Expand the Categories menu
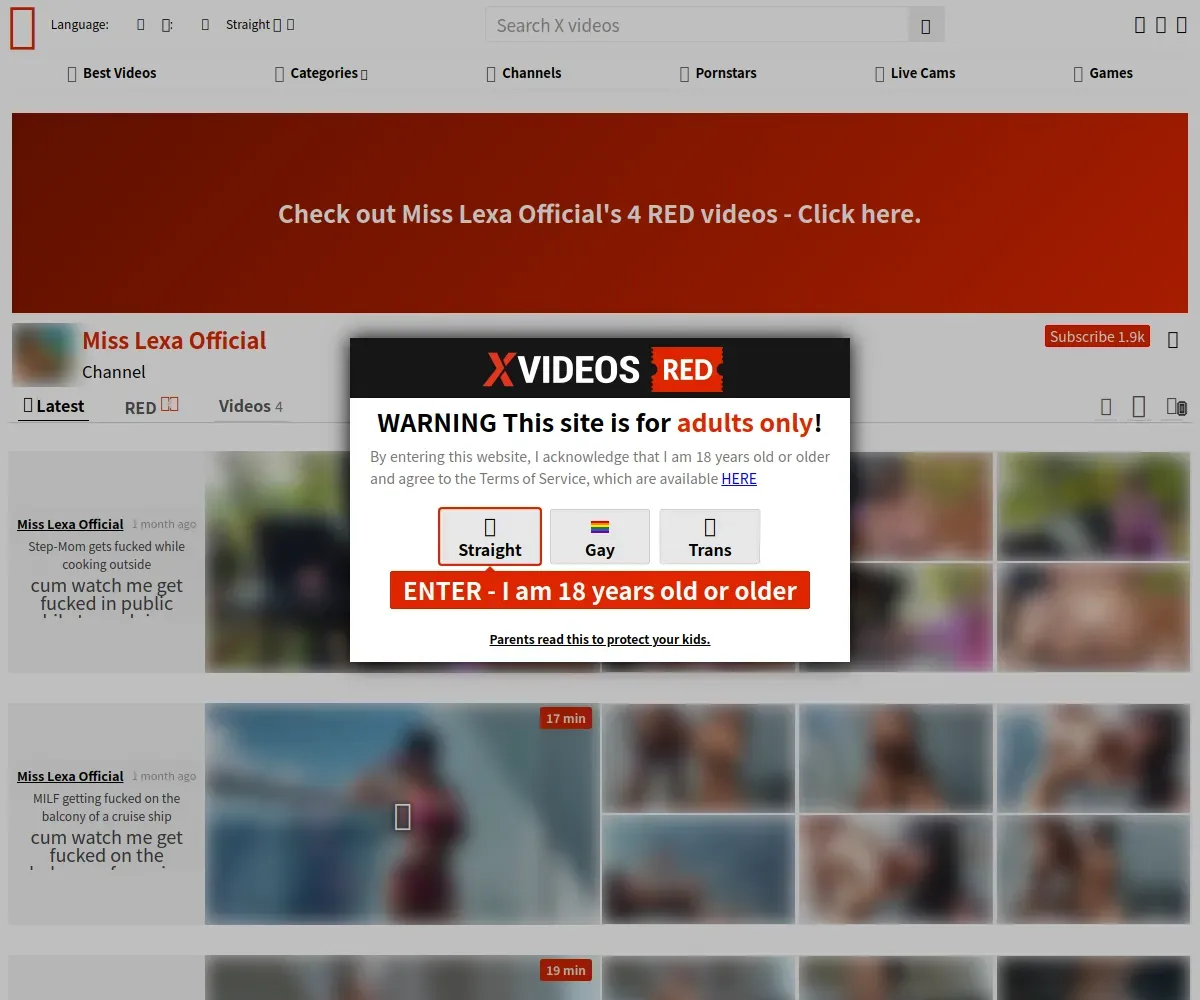Viewport: 1200px width, 1000px height. point(321,73)
